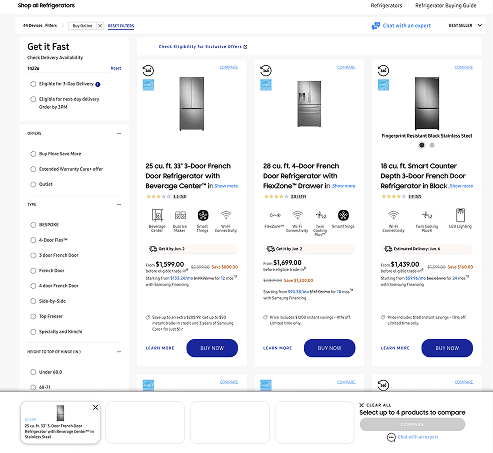Viewport: 493px width, 453px height.
Task: Select the 3 door French Door filter
Action: coord(33,255)
